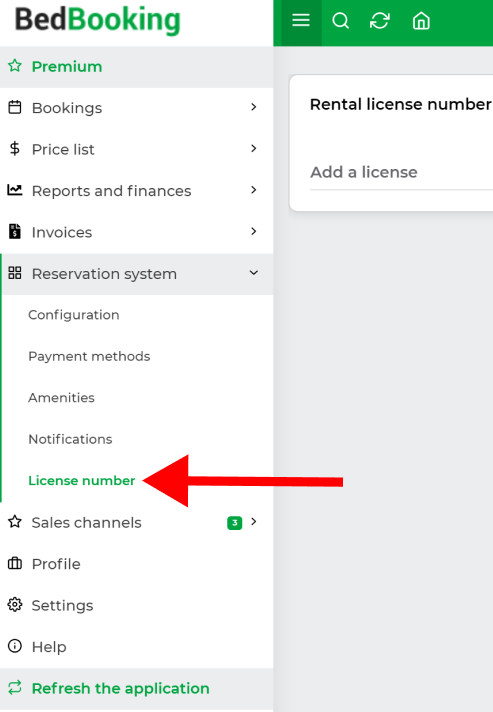
Task: Click the Help info circle icon
Action: (15, 646)
